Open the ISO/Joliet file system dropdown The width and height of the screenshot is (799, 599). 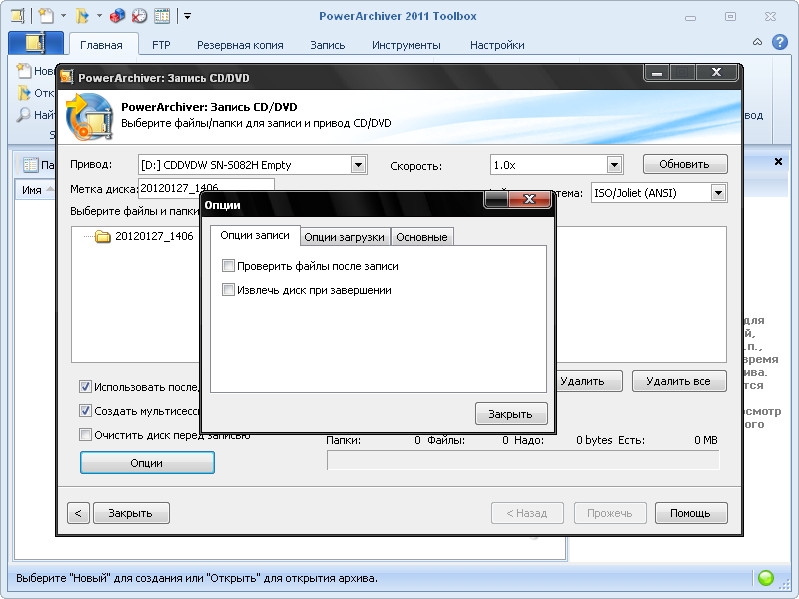click(x=718, y=193)
